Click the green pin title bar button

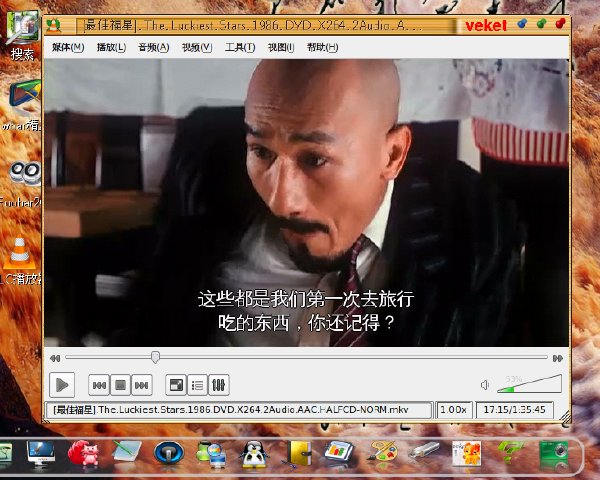coord(541,24)
